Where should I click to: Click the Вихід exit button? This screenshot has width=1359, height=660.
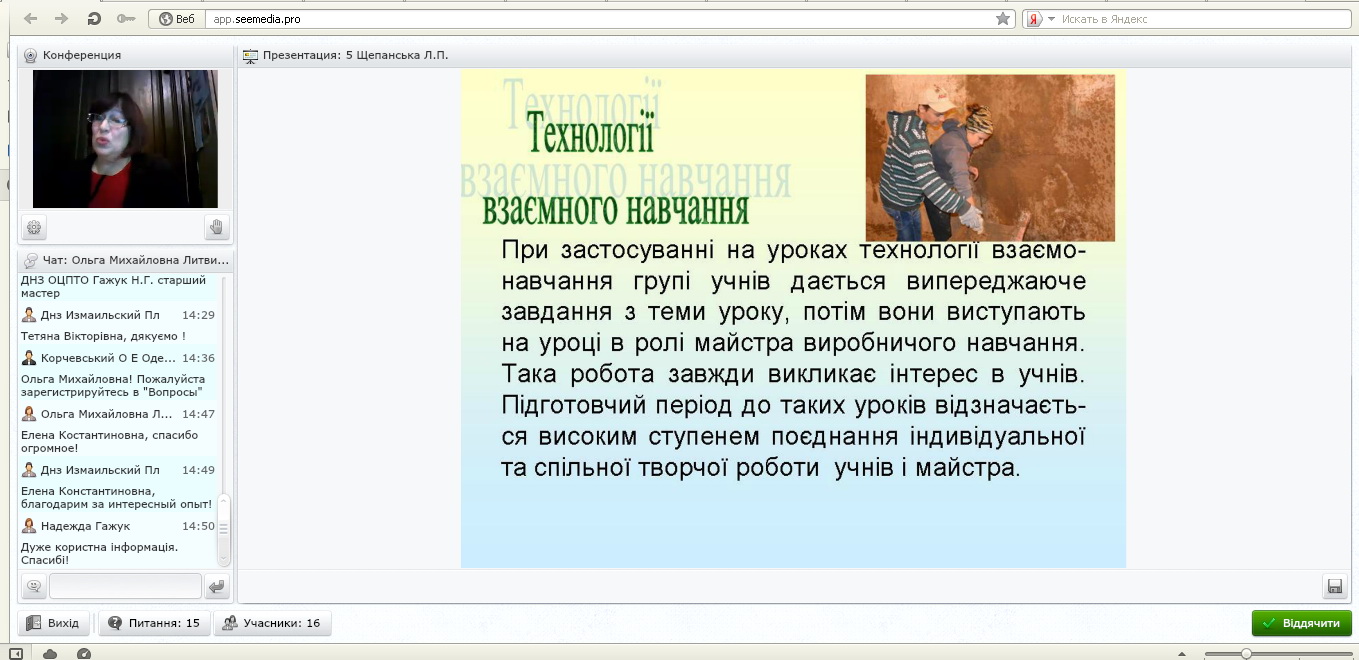(53, 623)
